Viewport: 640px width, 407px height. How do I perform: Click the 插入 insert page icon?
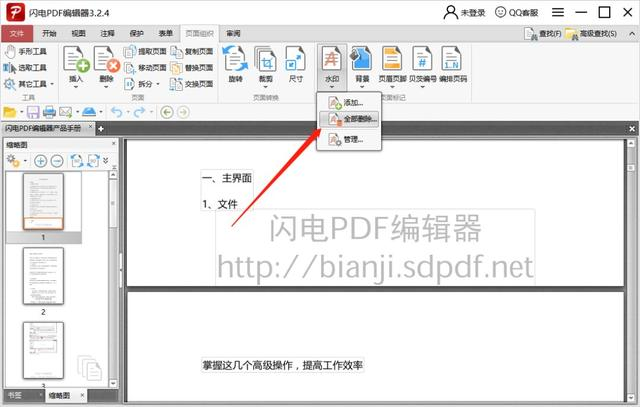[x=76, y=59]
